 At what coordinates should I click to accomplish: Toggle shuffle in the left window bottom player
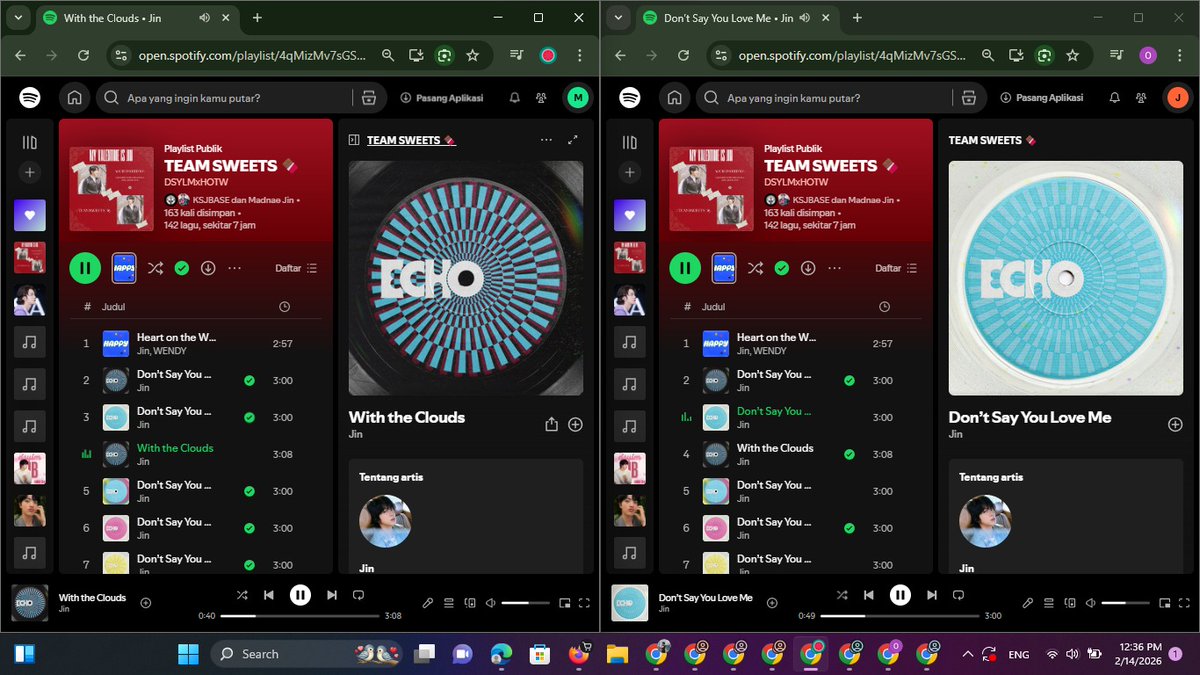(x=242, y=595)
